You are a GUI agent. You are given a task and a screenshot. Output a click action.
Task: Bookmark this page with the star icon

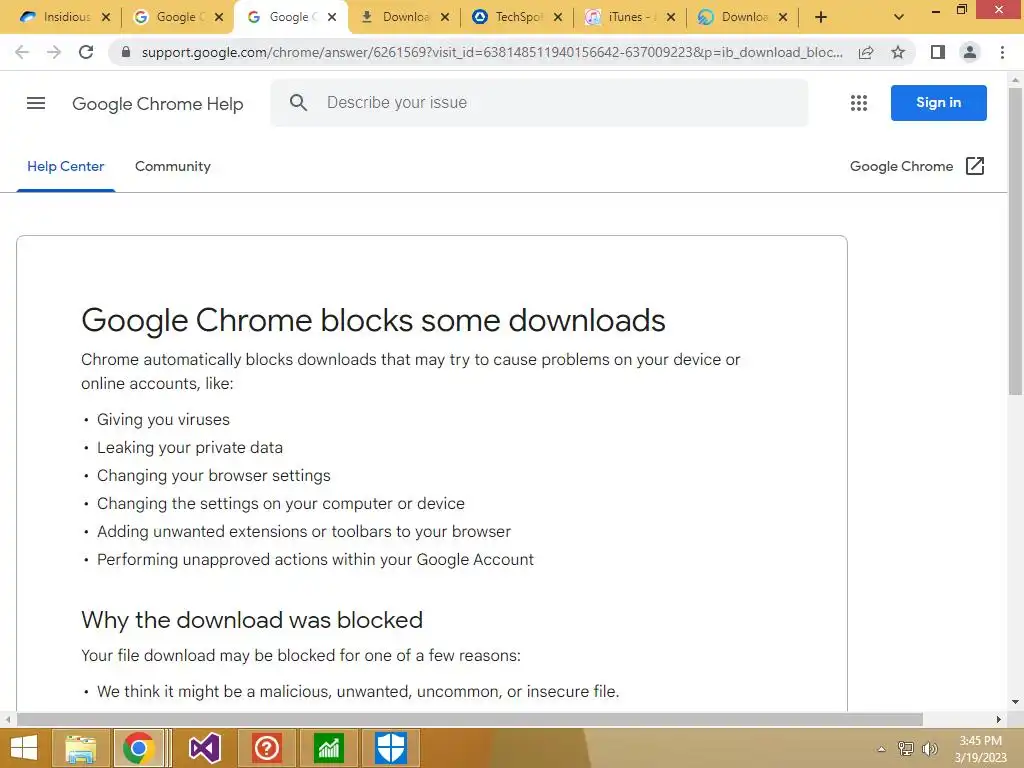[899, 52]
